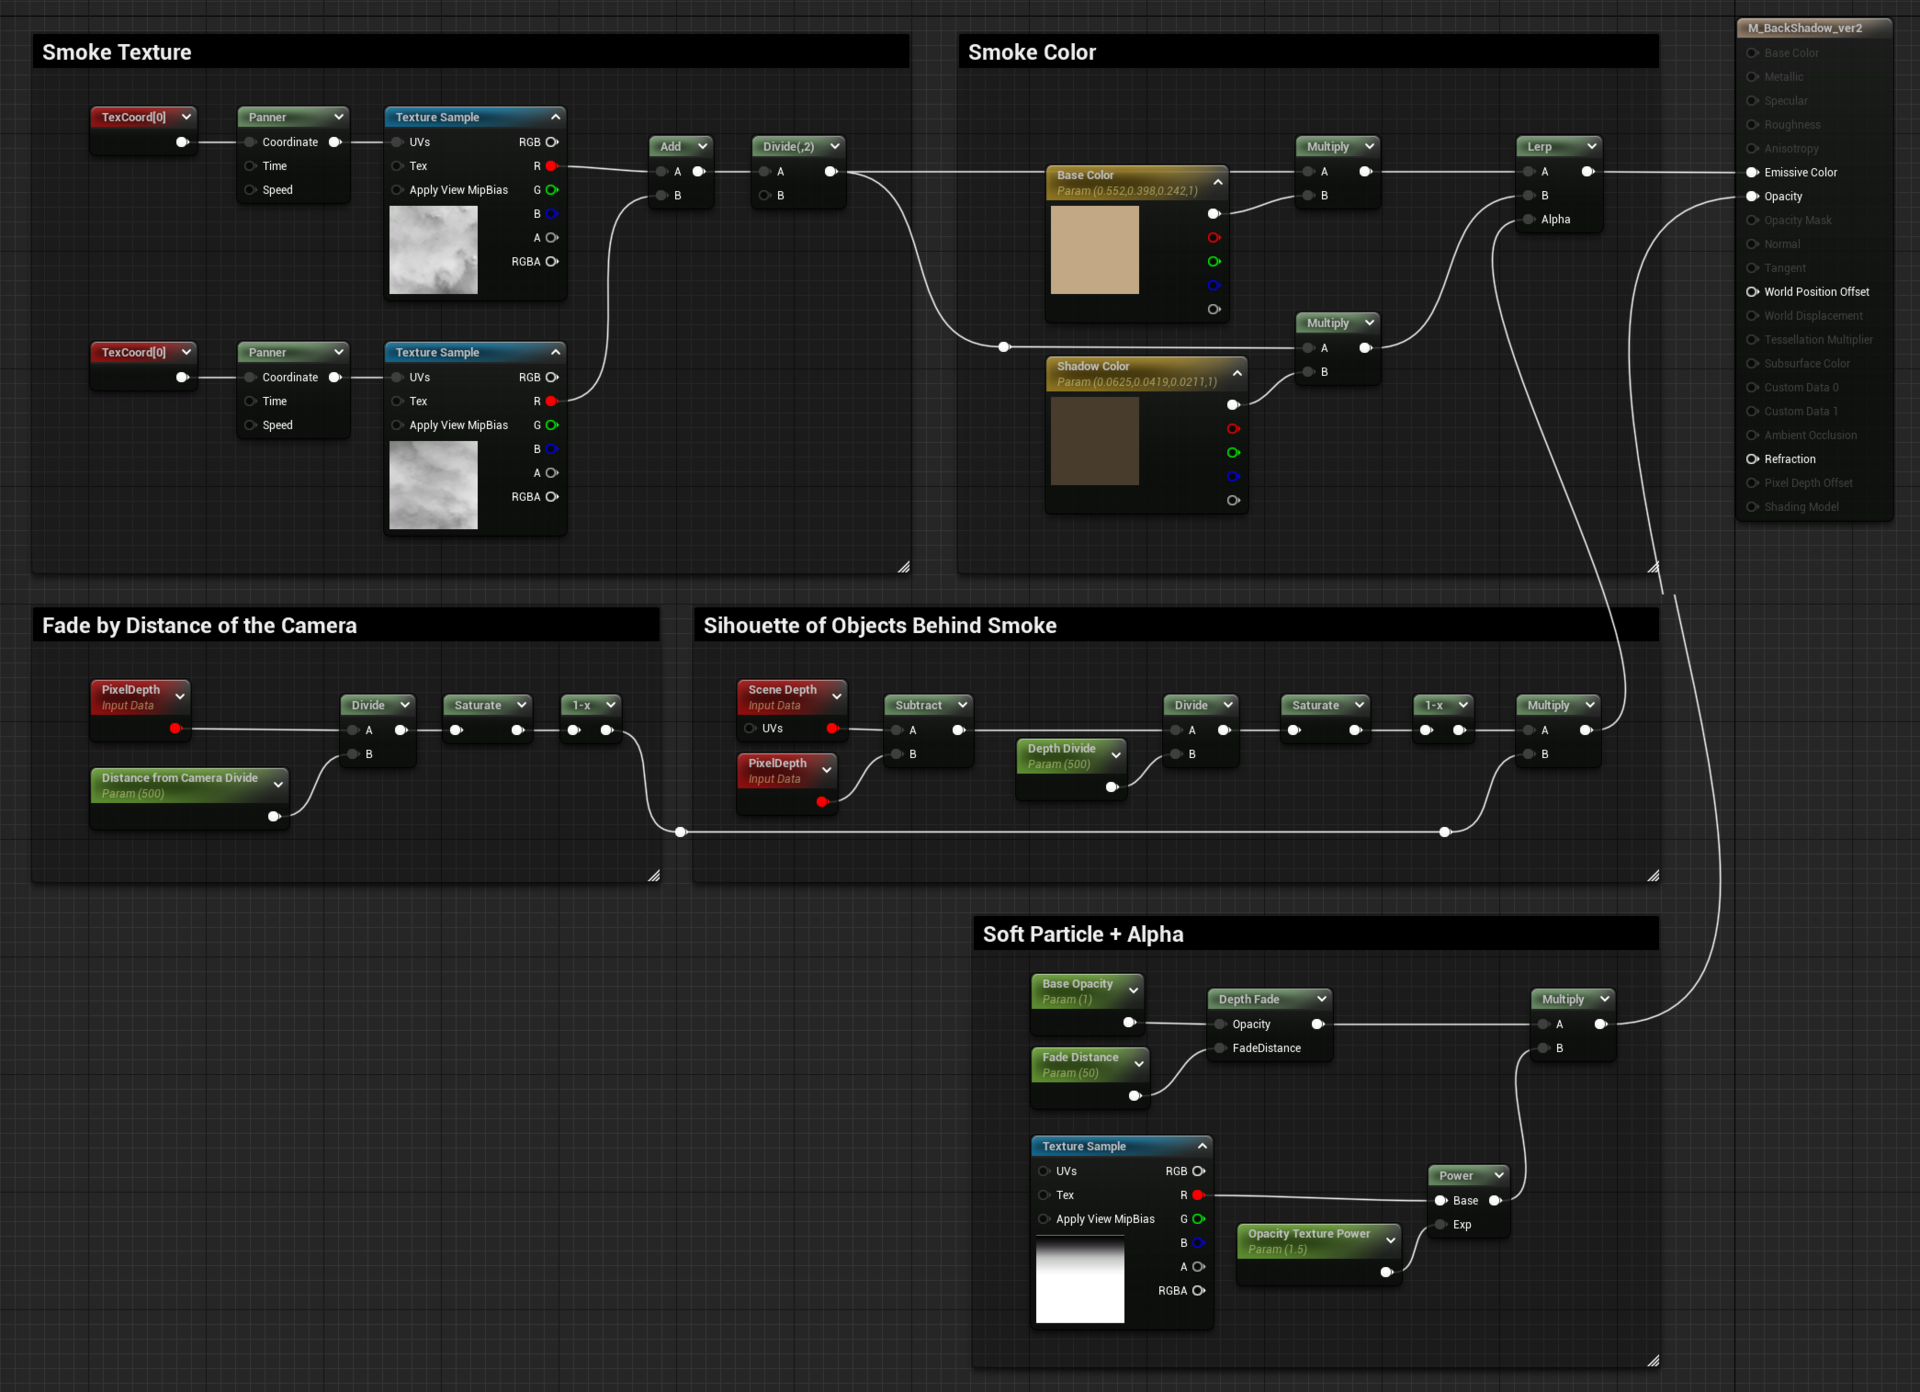Screen dimensions: 1920x1392
Task: Click the gradient texture thumbnail in Soft Particle
Action: coord(1079,1280)
